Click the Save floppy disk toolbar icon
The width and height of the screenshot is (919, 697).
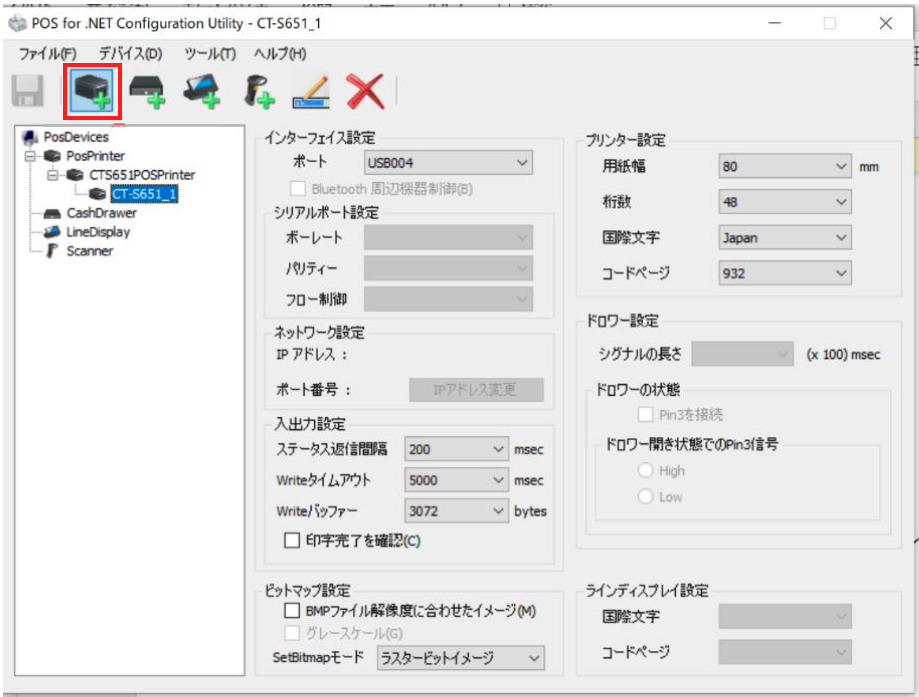click(28, 91)
